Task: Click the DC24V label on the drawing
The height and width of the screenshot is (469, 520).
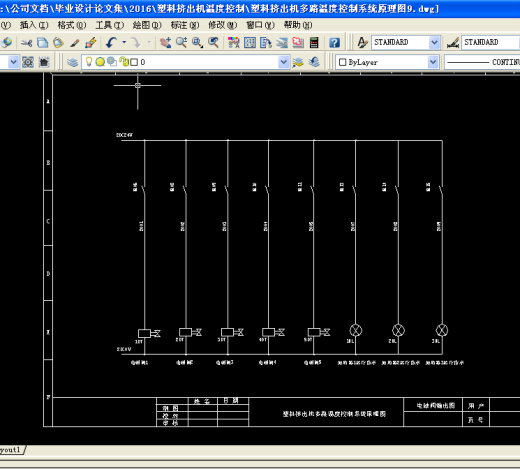Action: coord(124,135)
